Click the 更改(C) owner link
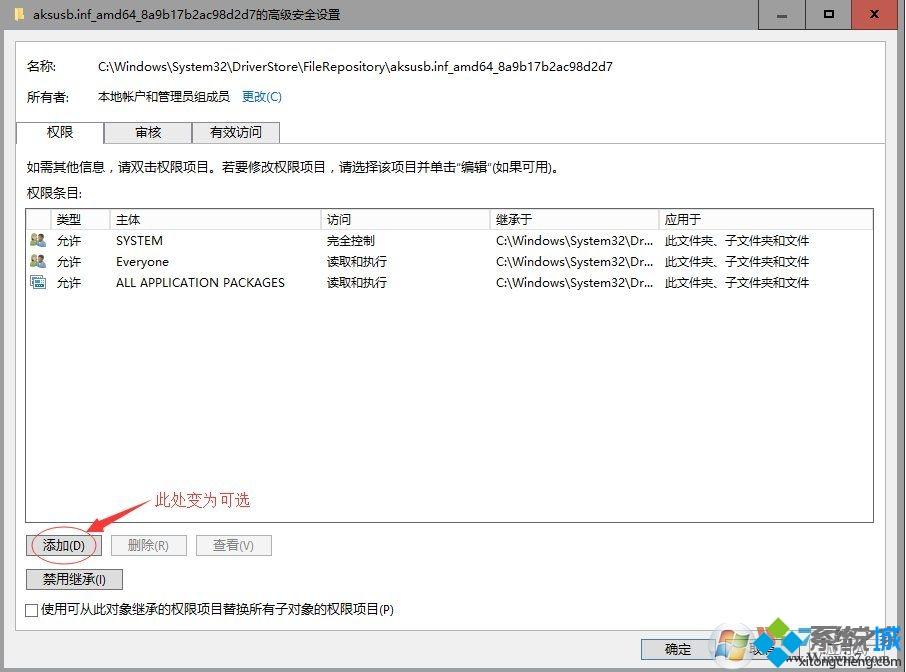The height and width of the screenshot is (672, 906). pos(262,96)
